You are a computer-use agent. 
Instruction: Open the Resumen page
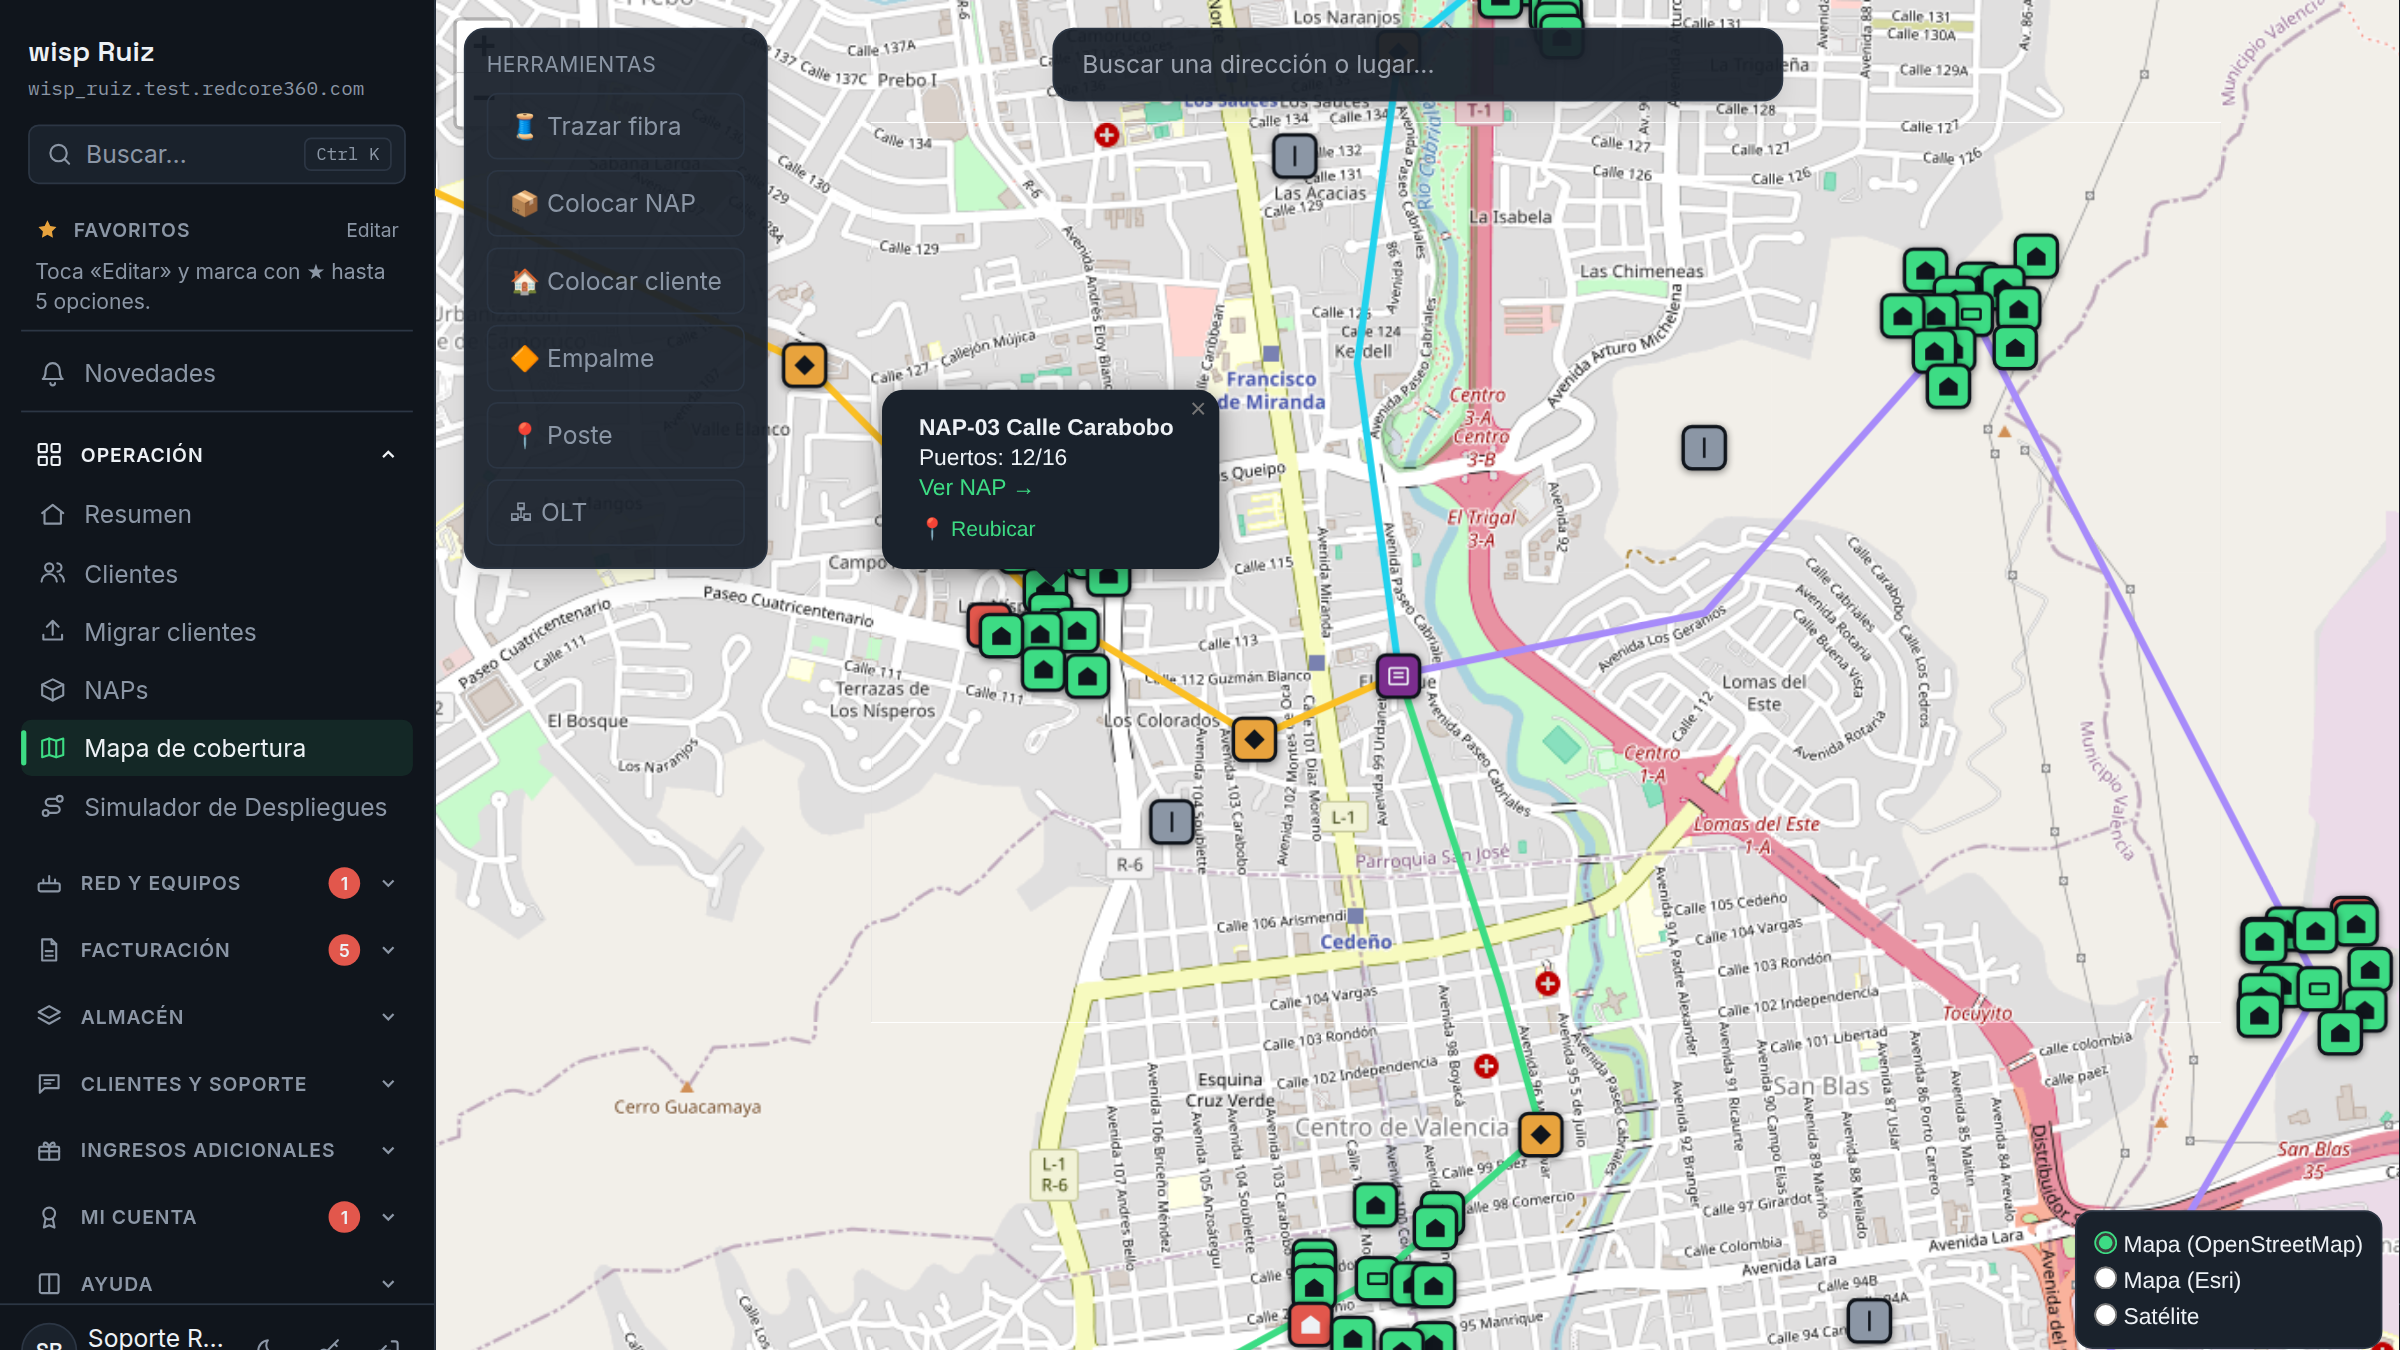tap(216, 514)
